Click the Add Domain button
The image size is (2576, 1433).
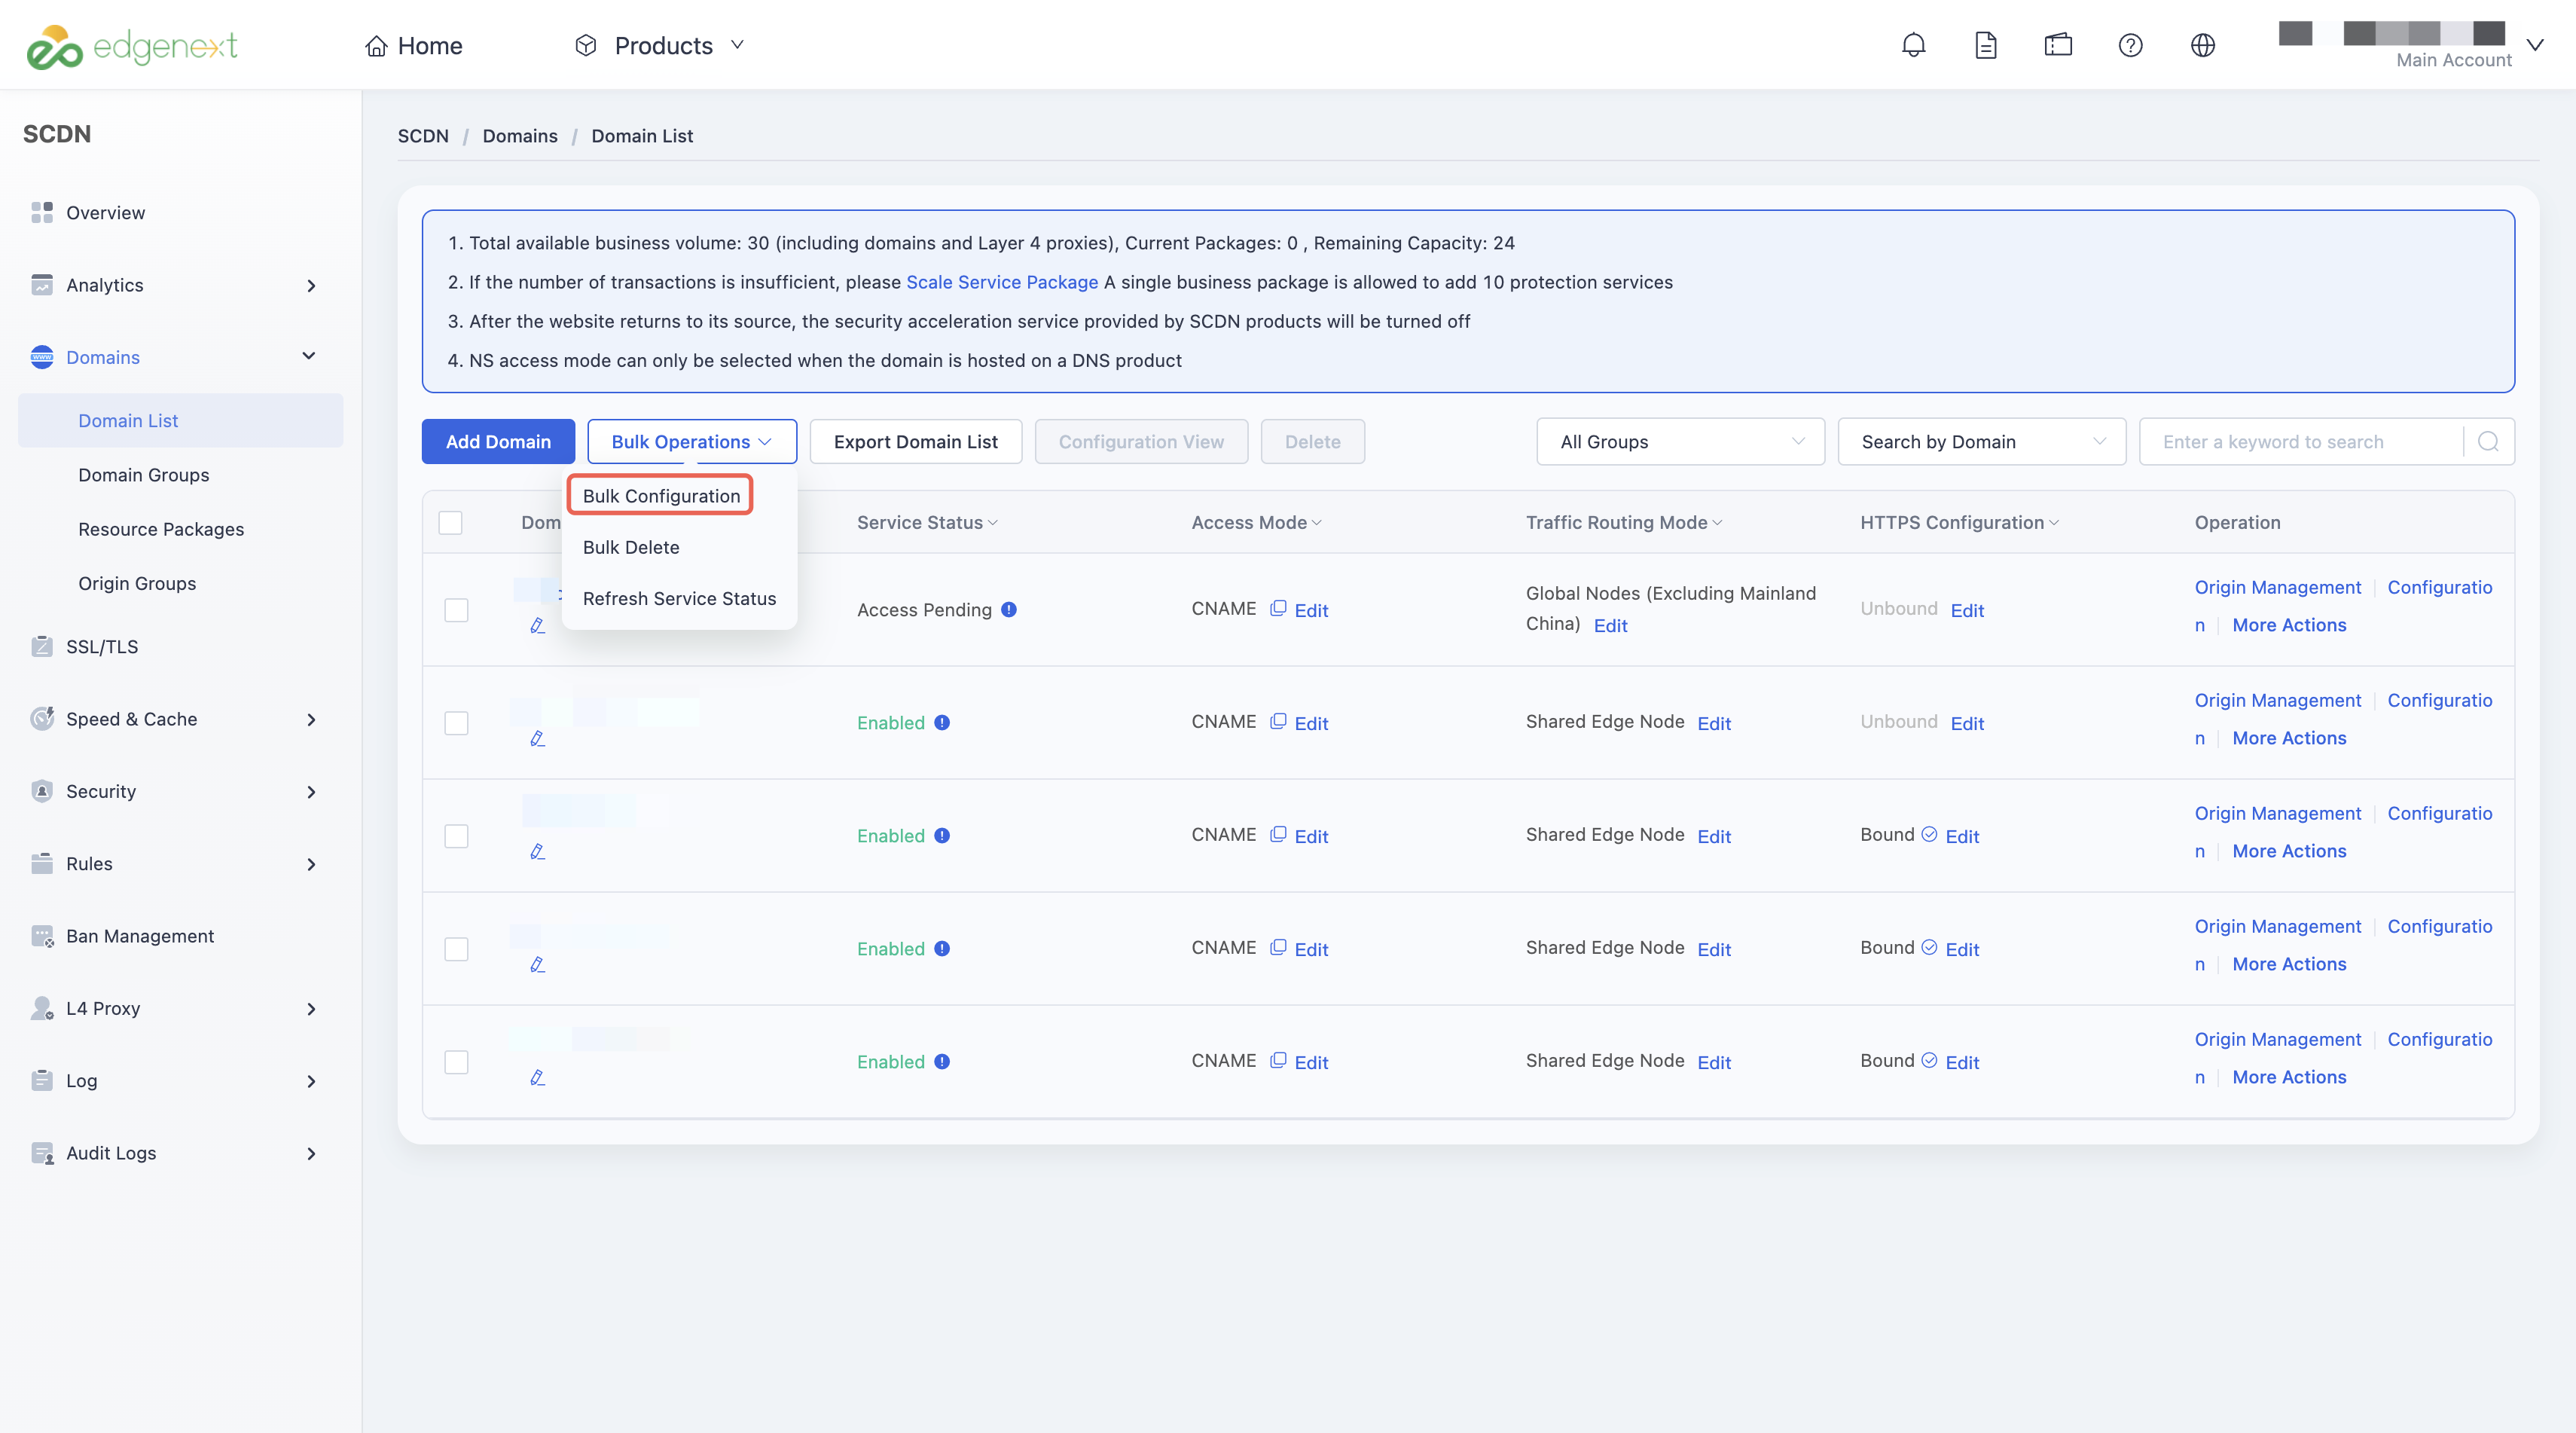click(x=498, y=442)
